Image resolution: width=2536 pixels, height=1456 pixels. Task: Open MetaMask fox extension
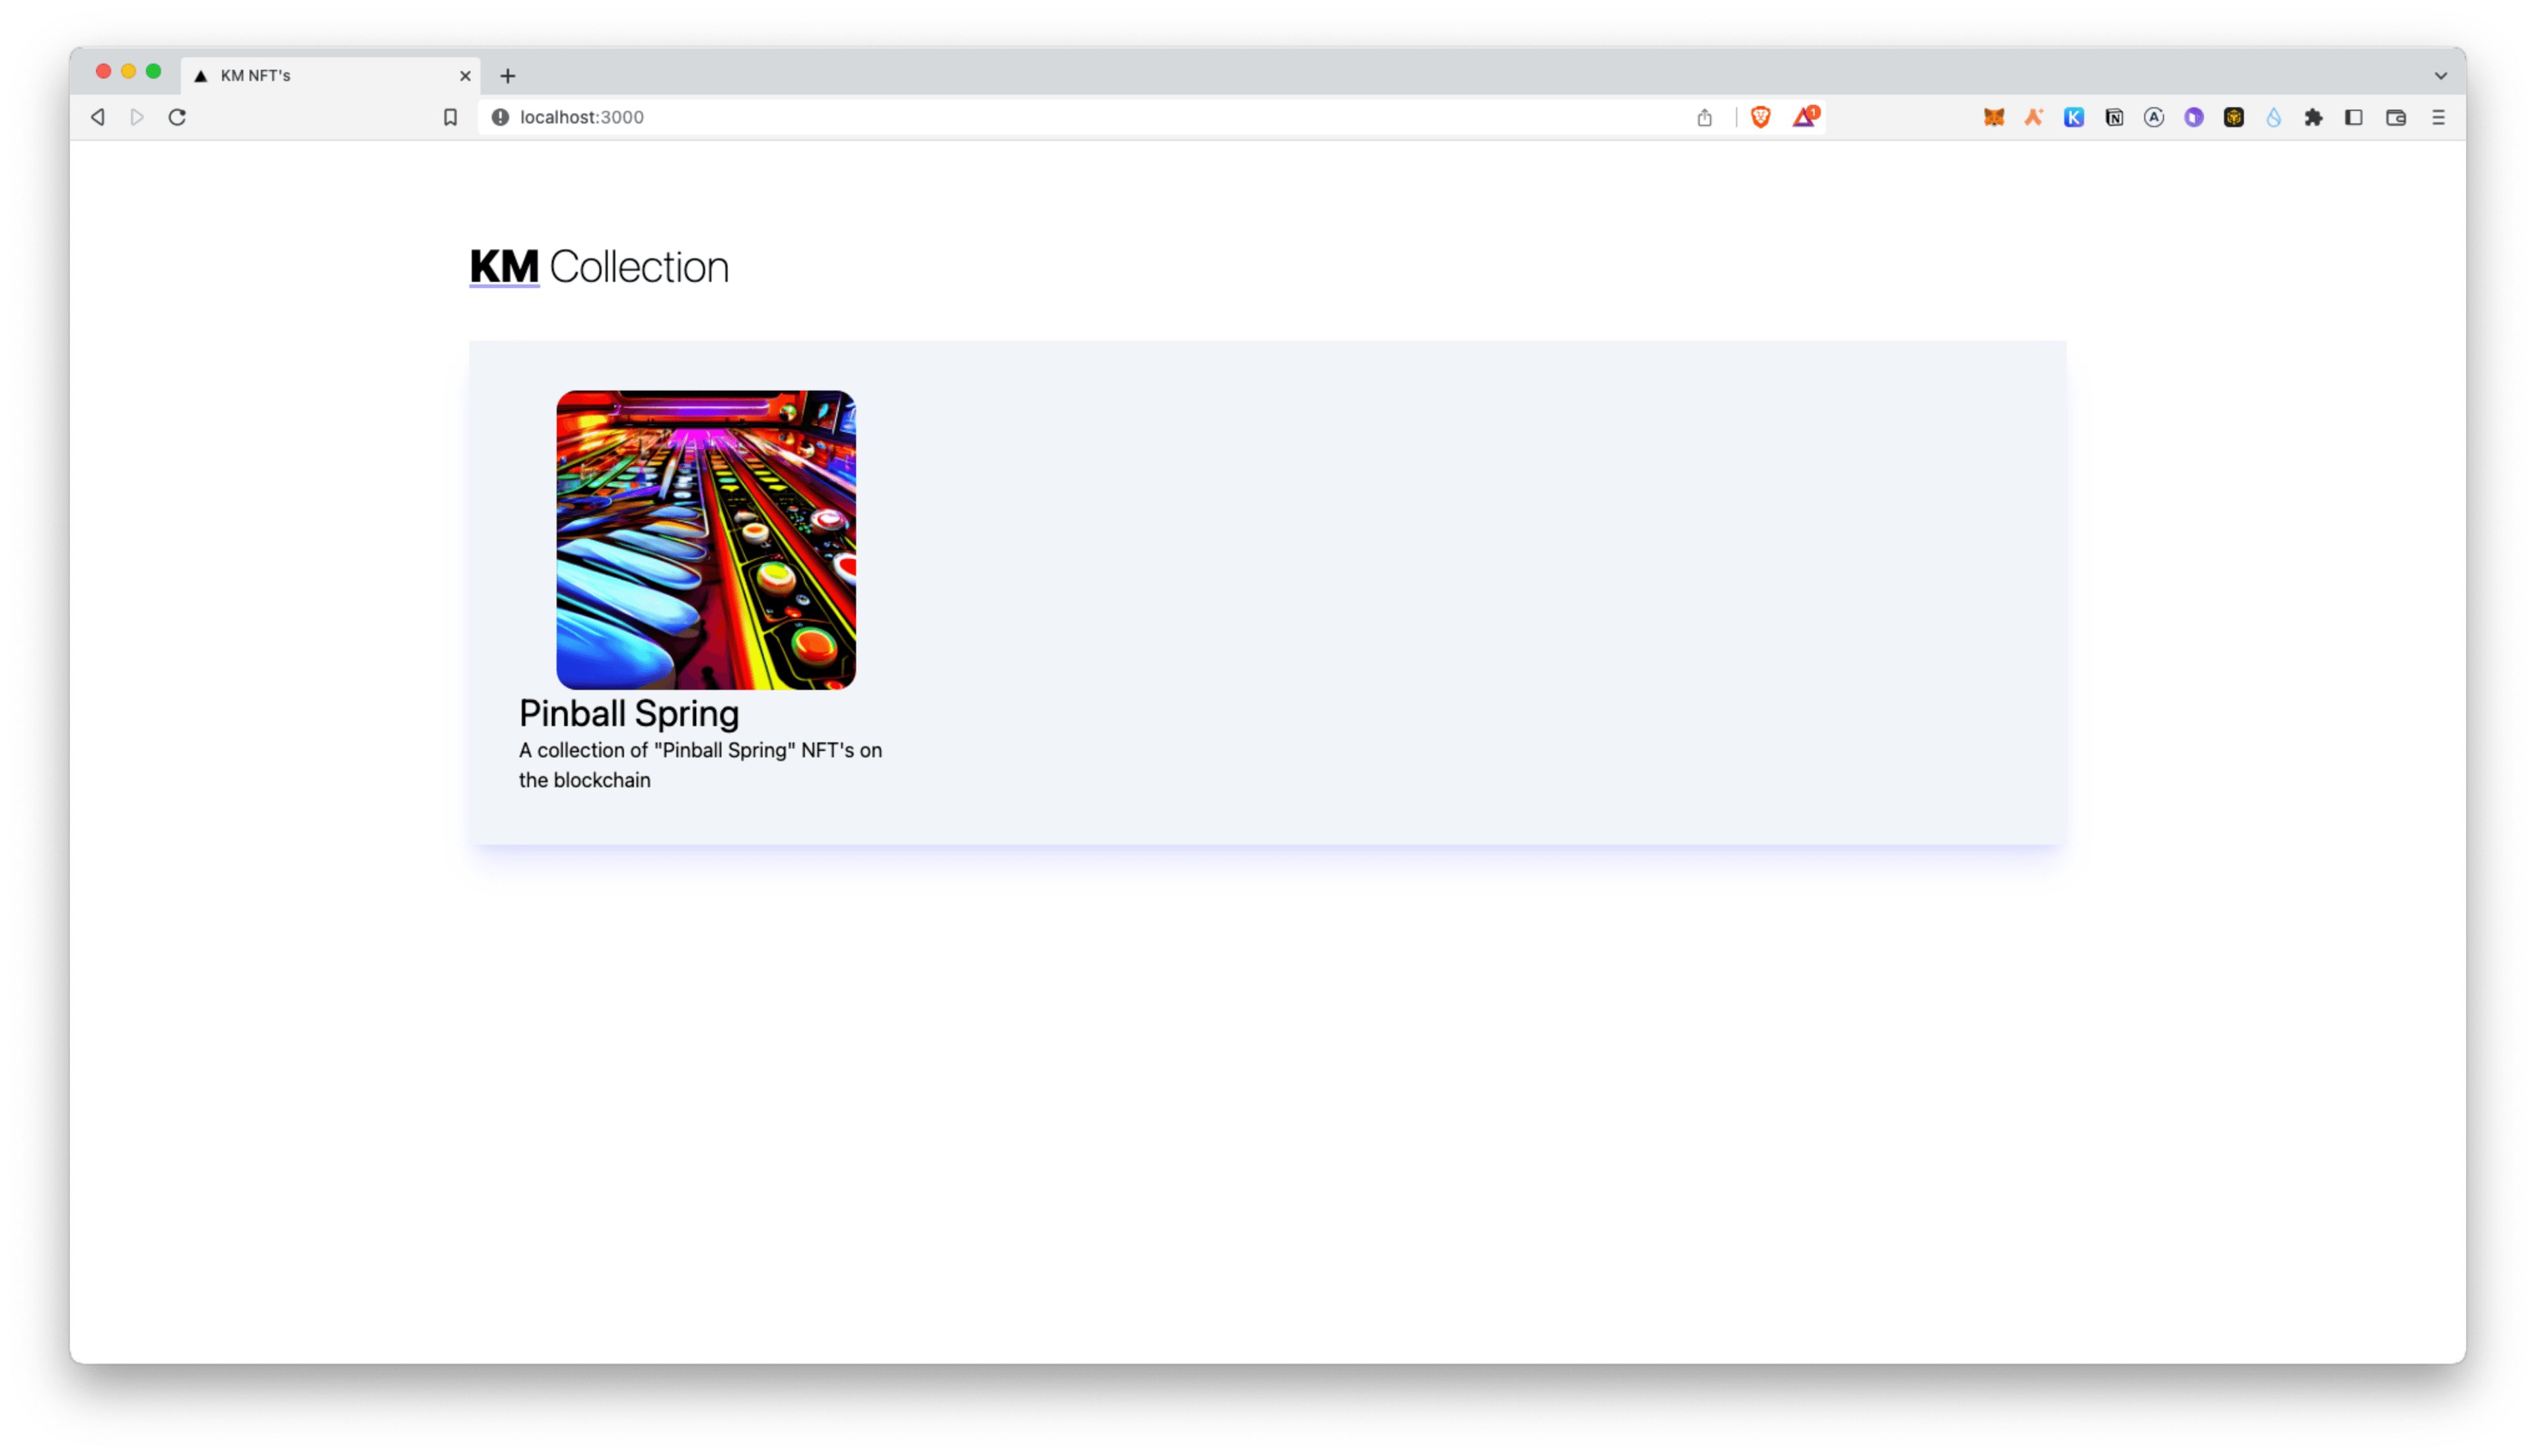1993,117
